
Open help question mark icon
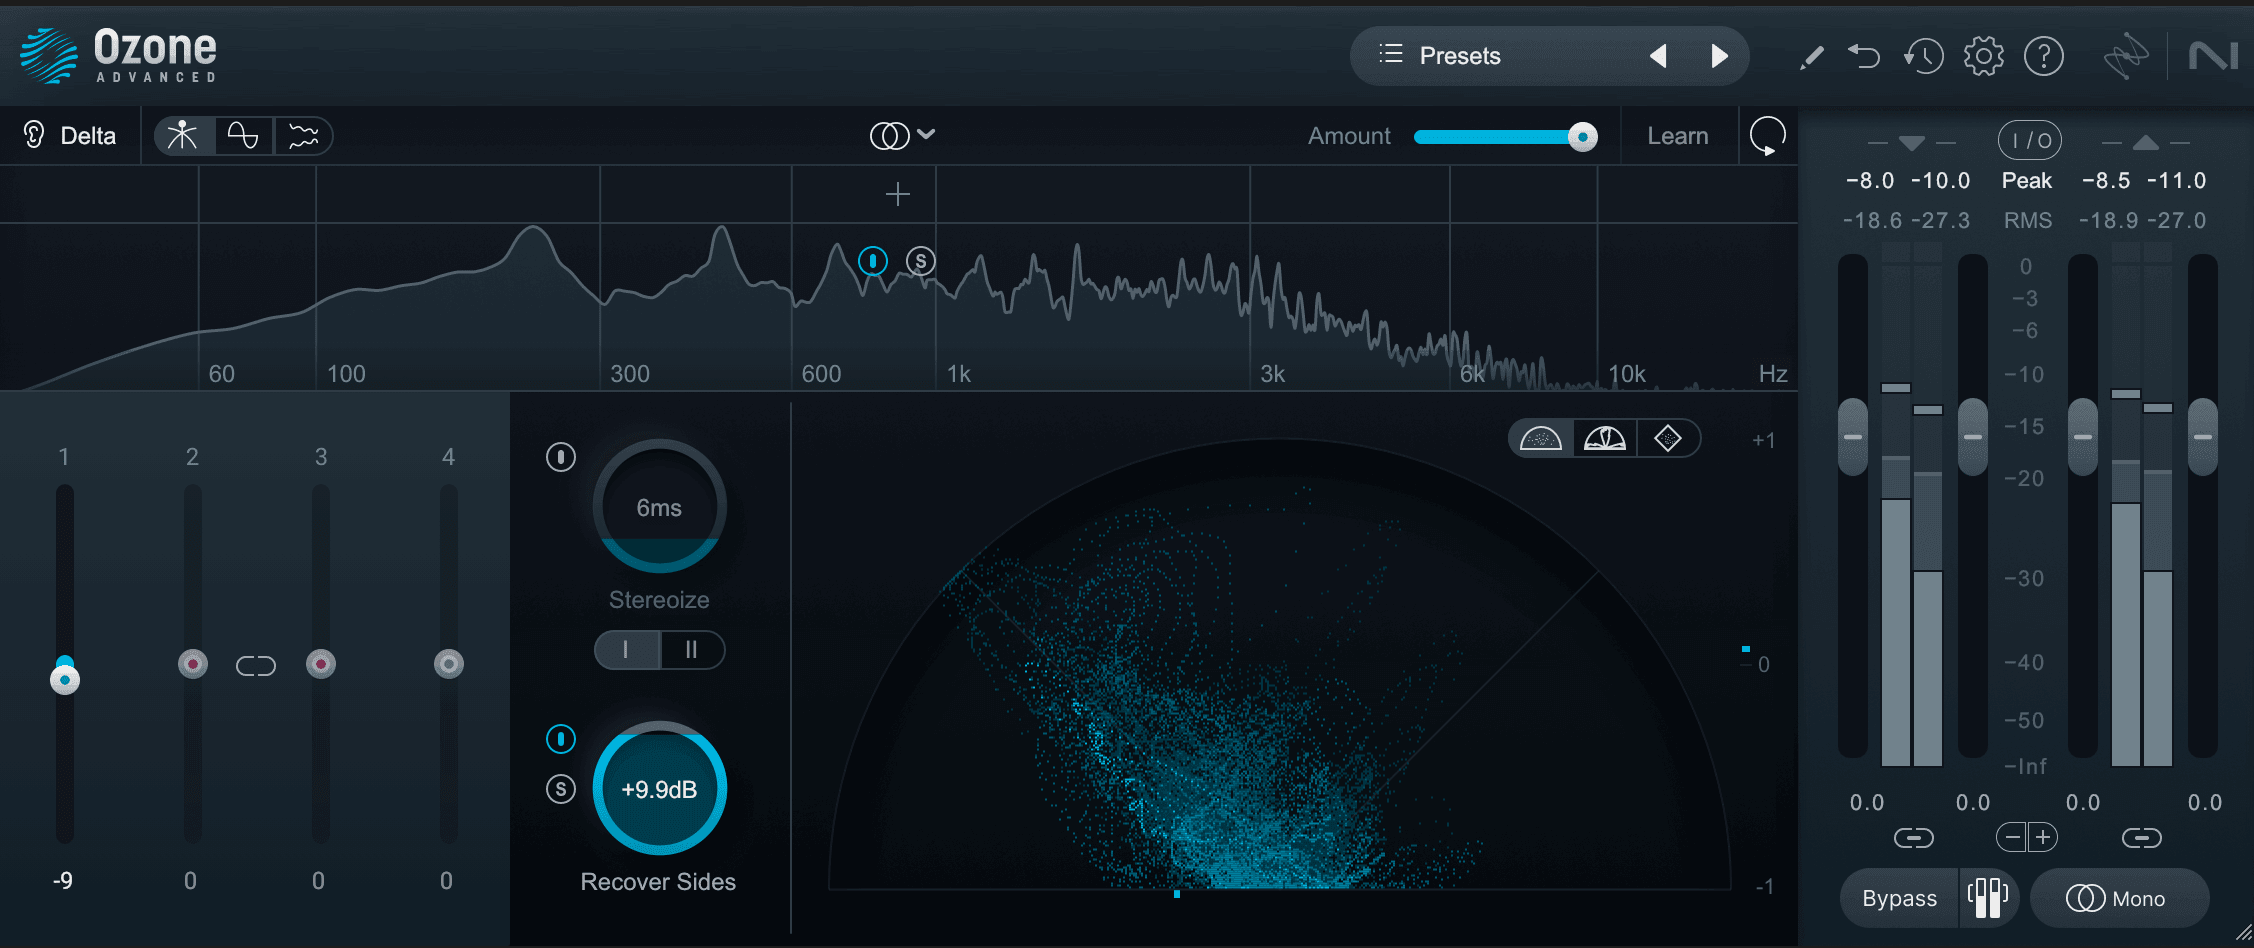[x=2043, y=56]
